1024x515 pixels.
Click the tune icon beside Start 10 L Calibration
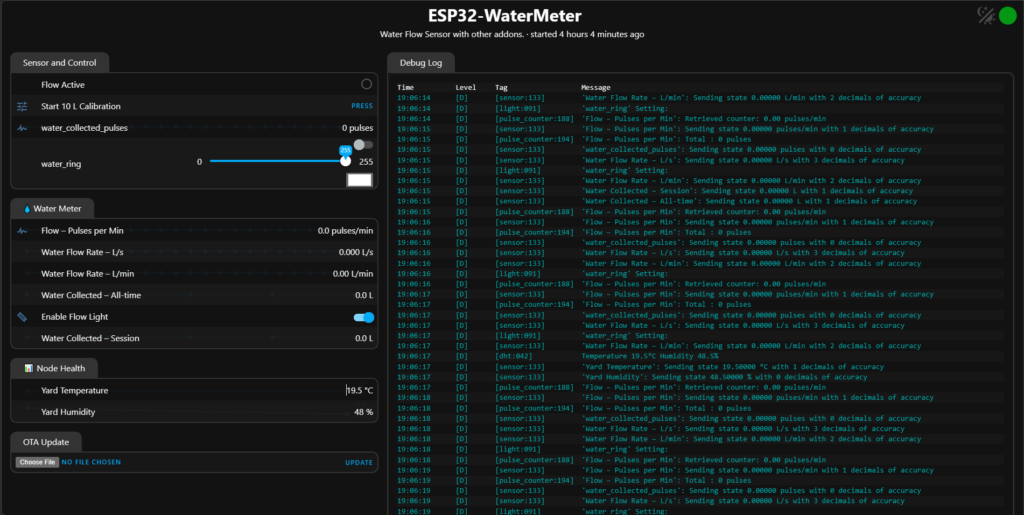pos(22,106)
